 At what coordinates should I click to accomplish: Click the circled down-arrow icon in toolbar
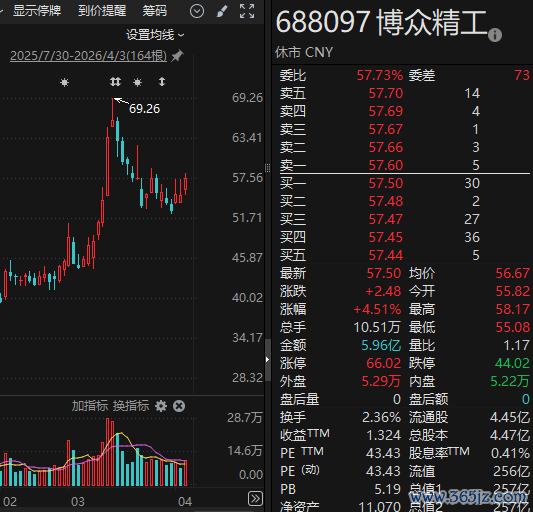(x=197, y=11)
